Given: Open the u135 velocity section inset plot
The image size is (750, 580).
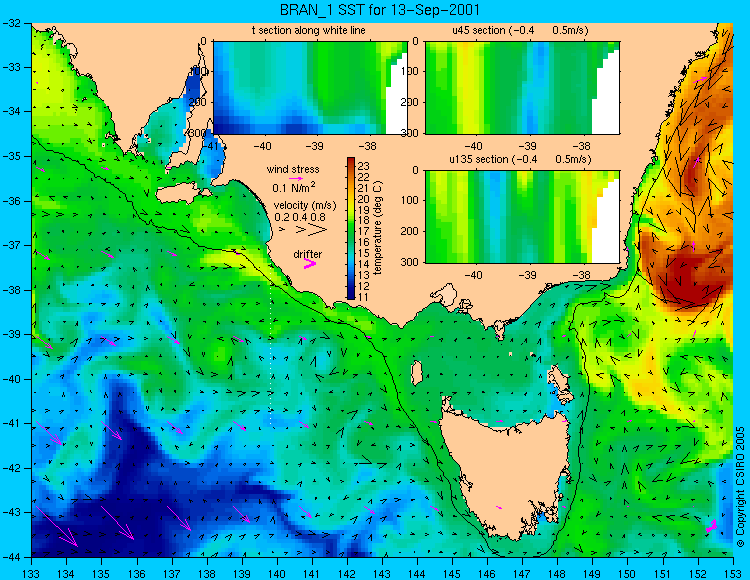Looking at the screenshot, I should click(x=522, y=217).
